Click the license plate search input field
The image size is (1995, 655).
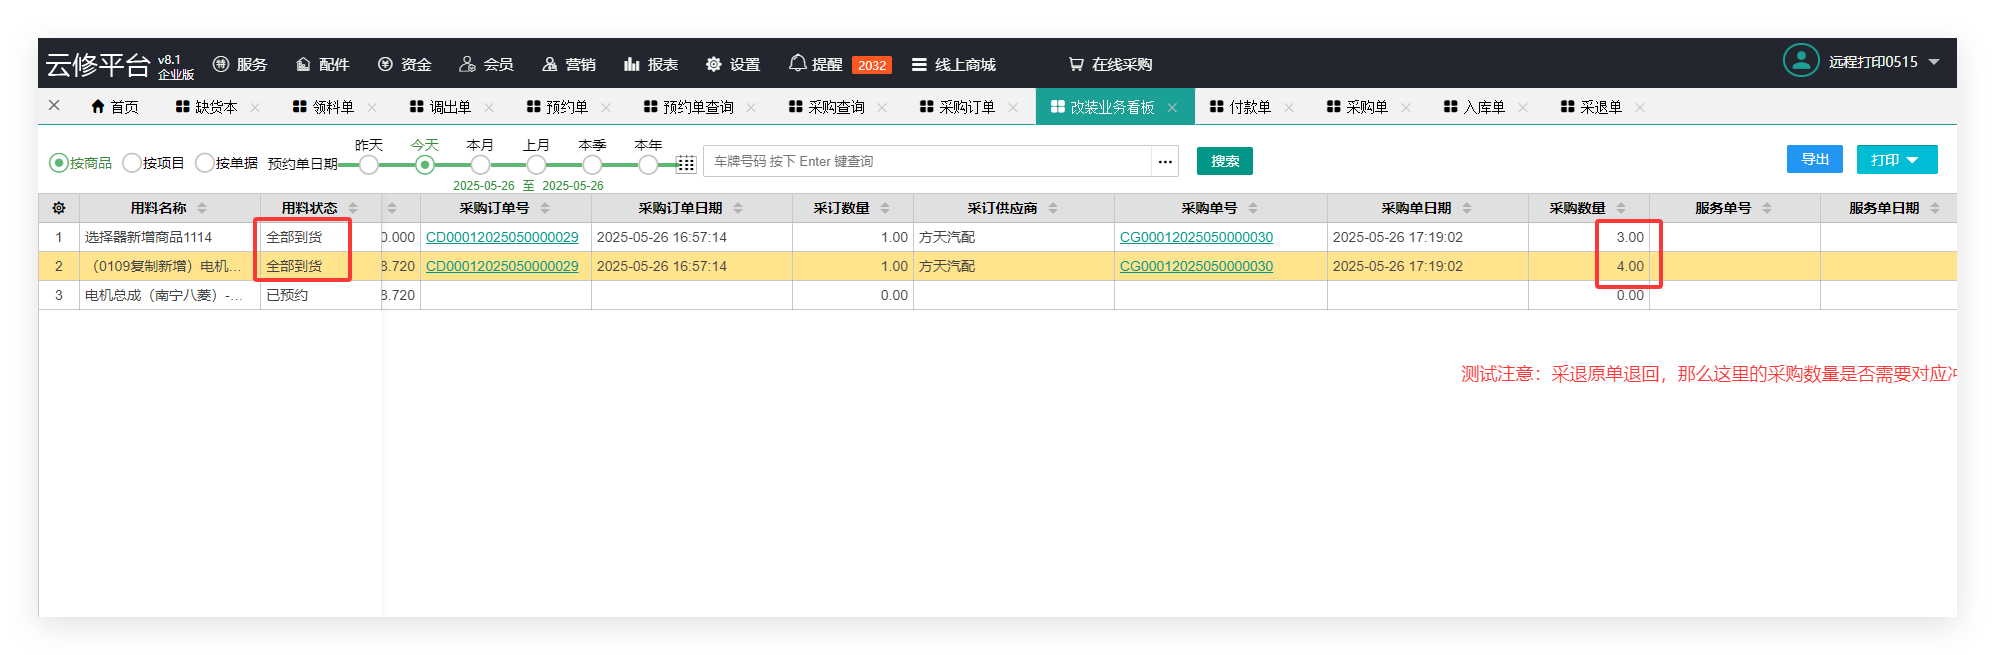point(928,161)
